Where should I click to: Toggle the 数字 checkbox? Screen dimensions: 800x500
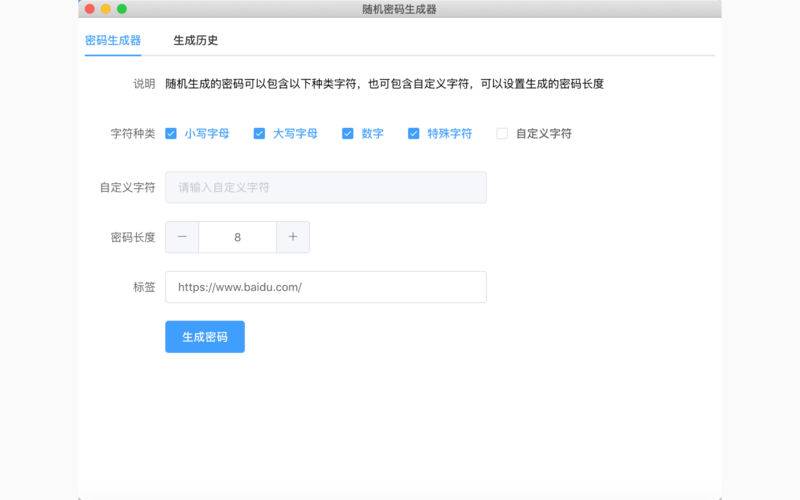pyautogui.click(x=347, y=134)
